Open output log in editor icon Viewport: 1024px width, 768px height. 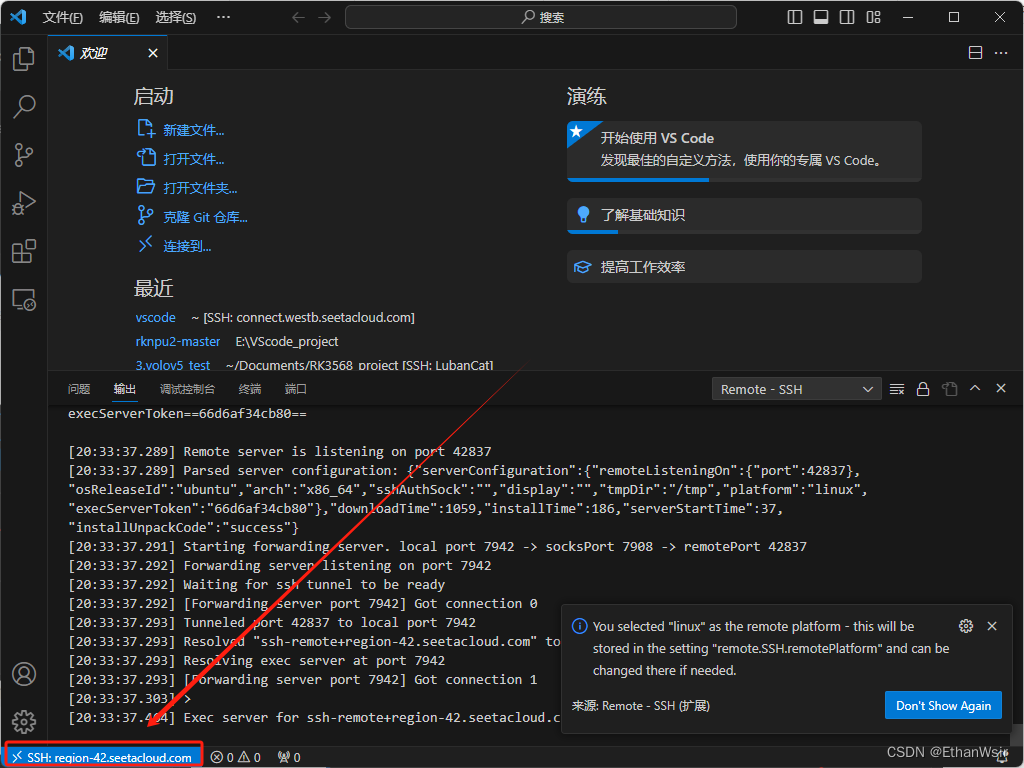(950, 389)
